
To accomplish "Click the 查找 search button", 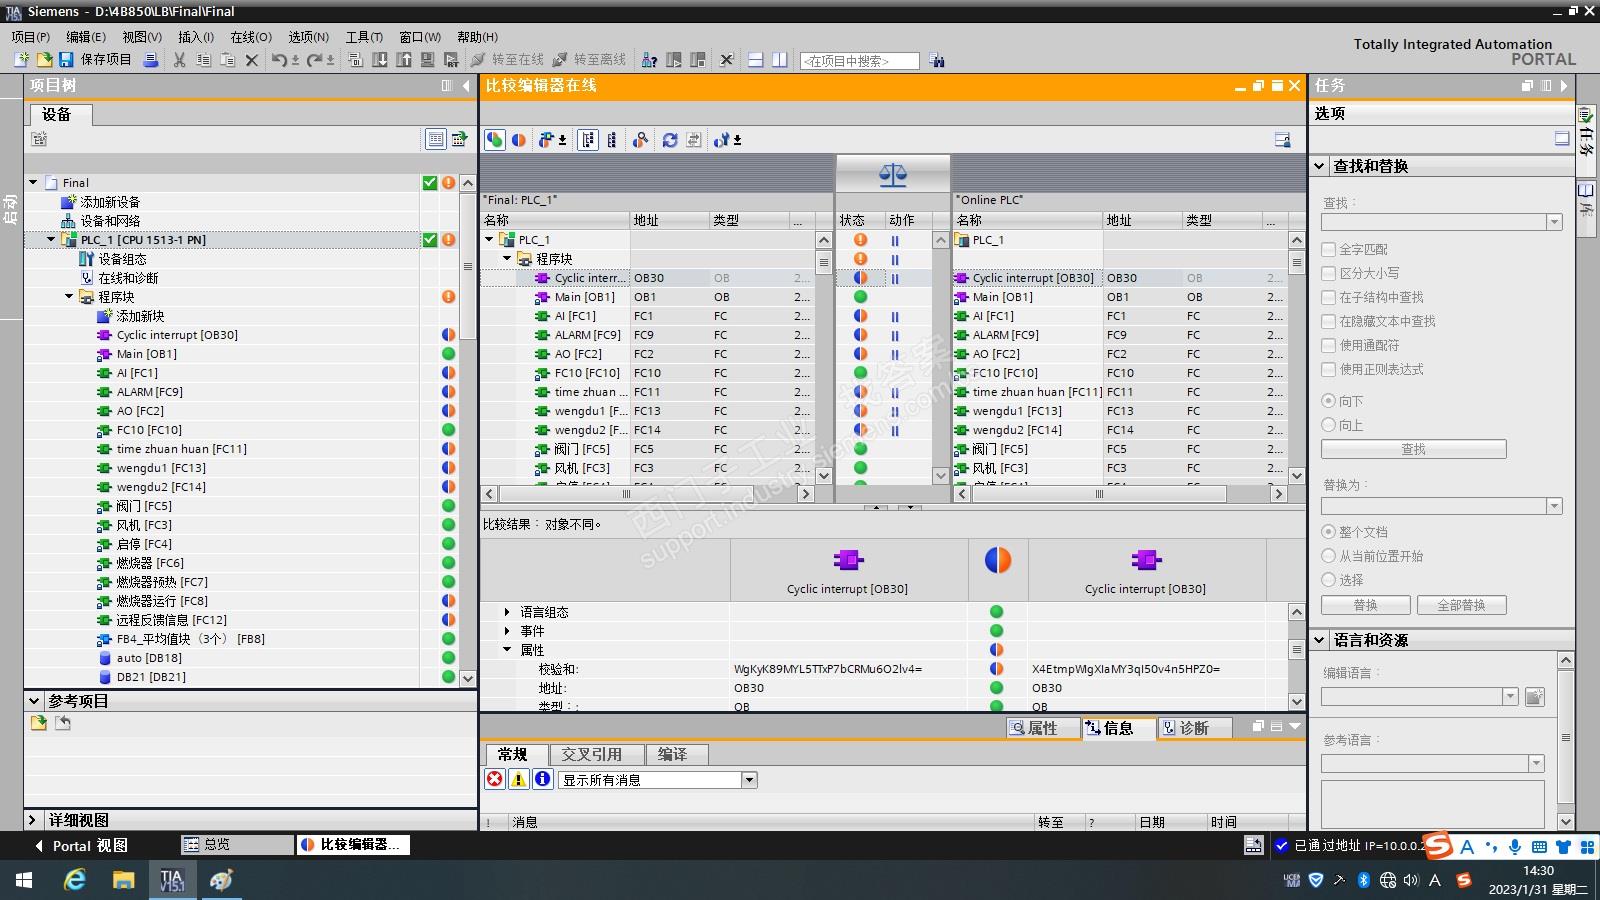I will pyautogui.click(x=1413, y=449).
